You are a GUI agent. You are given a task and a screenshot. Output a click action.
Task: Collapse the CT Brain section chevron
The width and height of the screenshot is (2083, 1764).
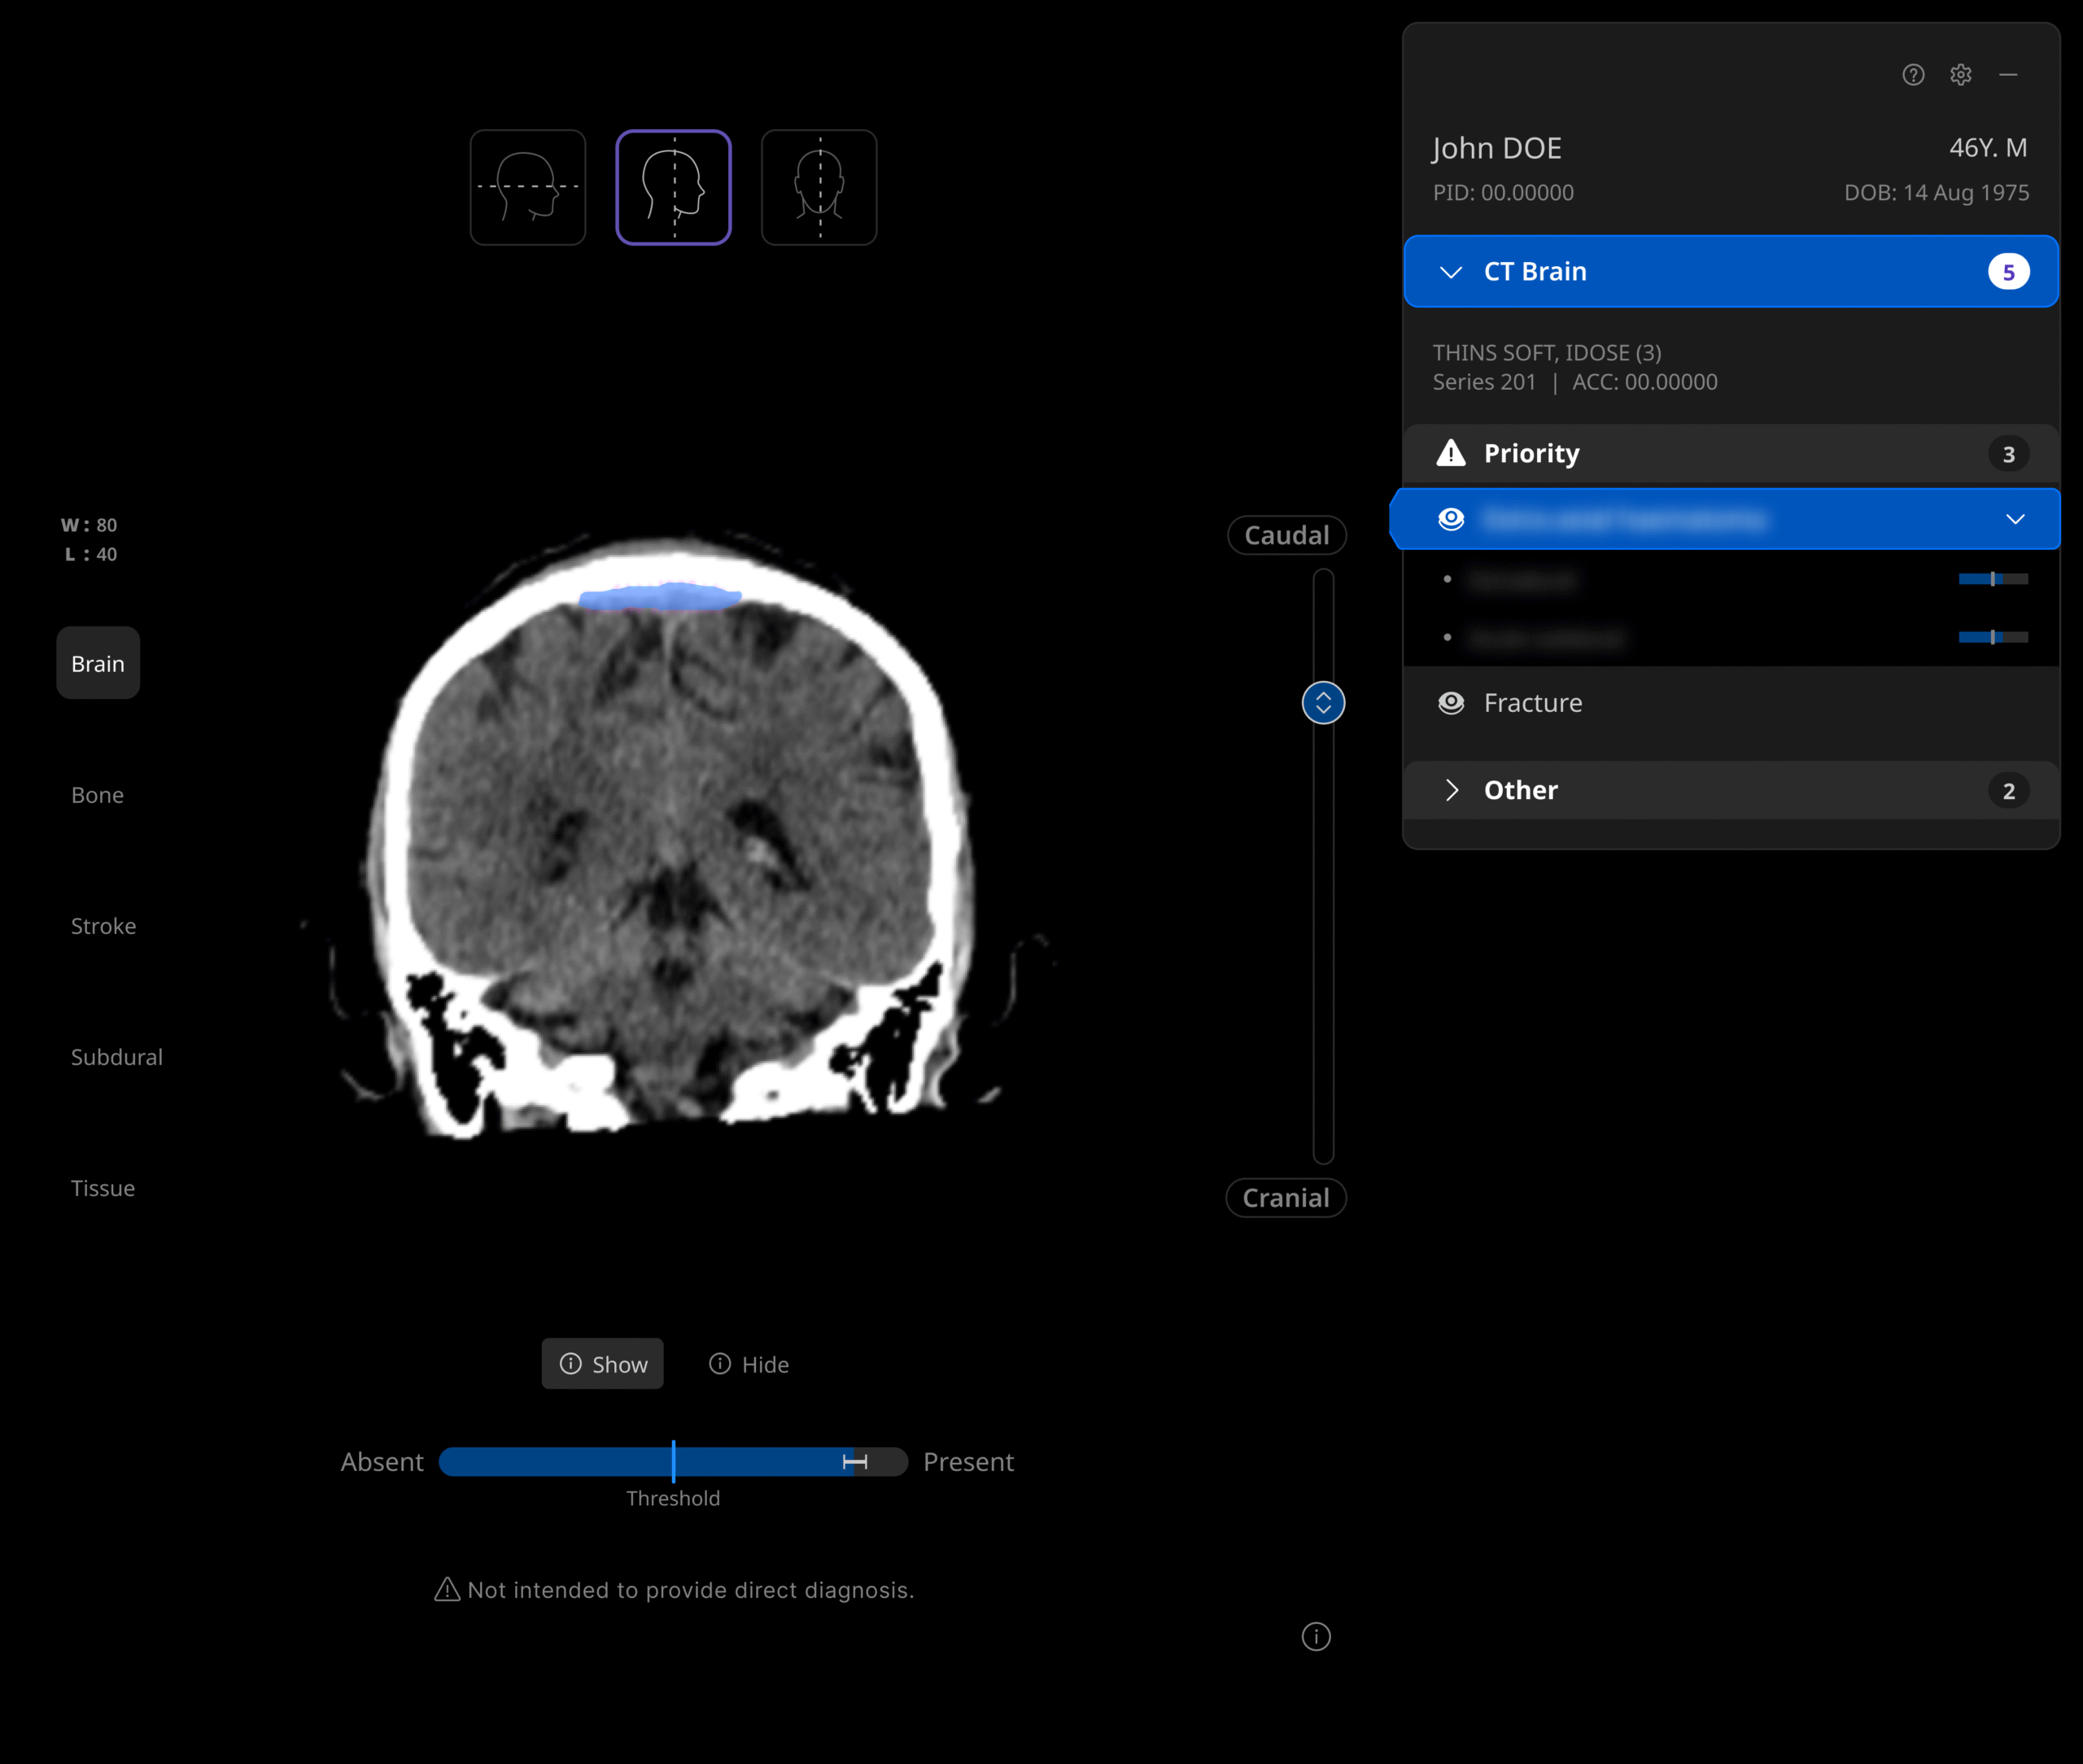(x=1451, y=272)
